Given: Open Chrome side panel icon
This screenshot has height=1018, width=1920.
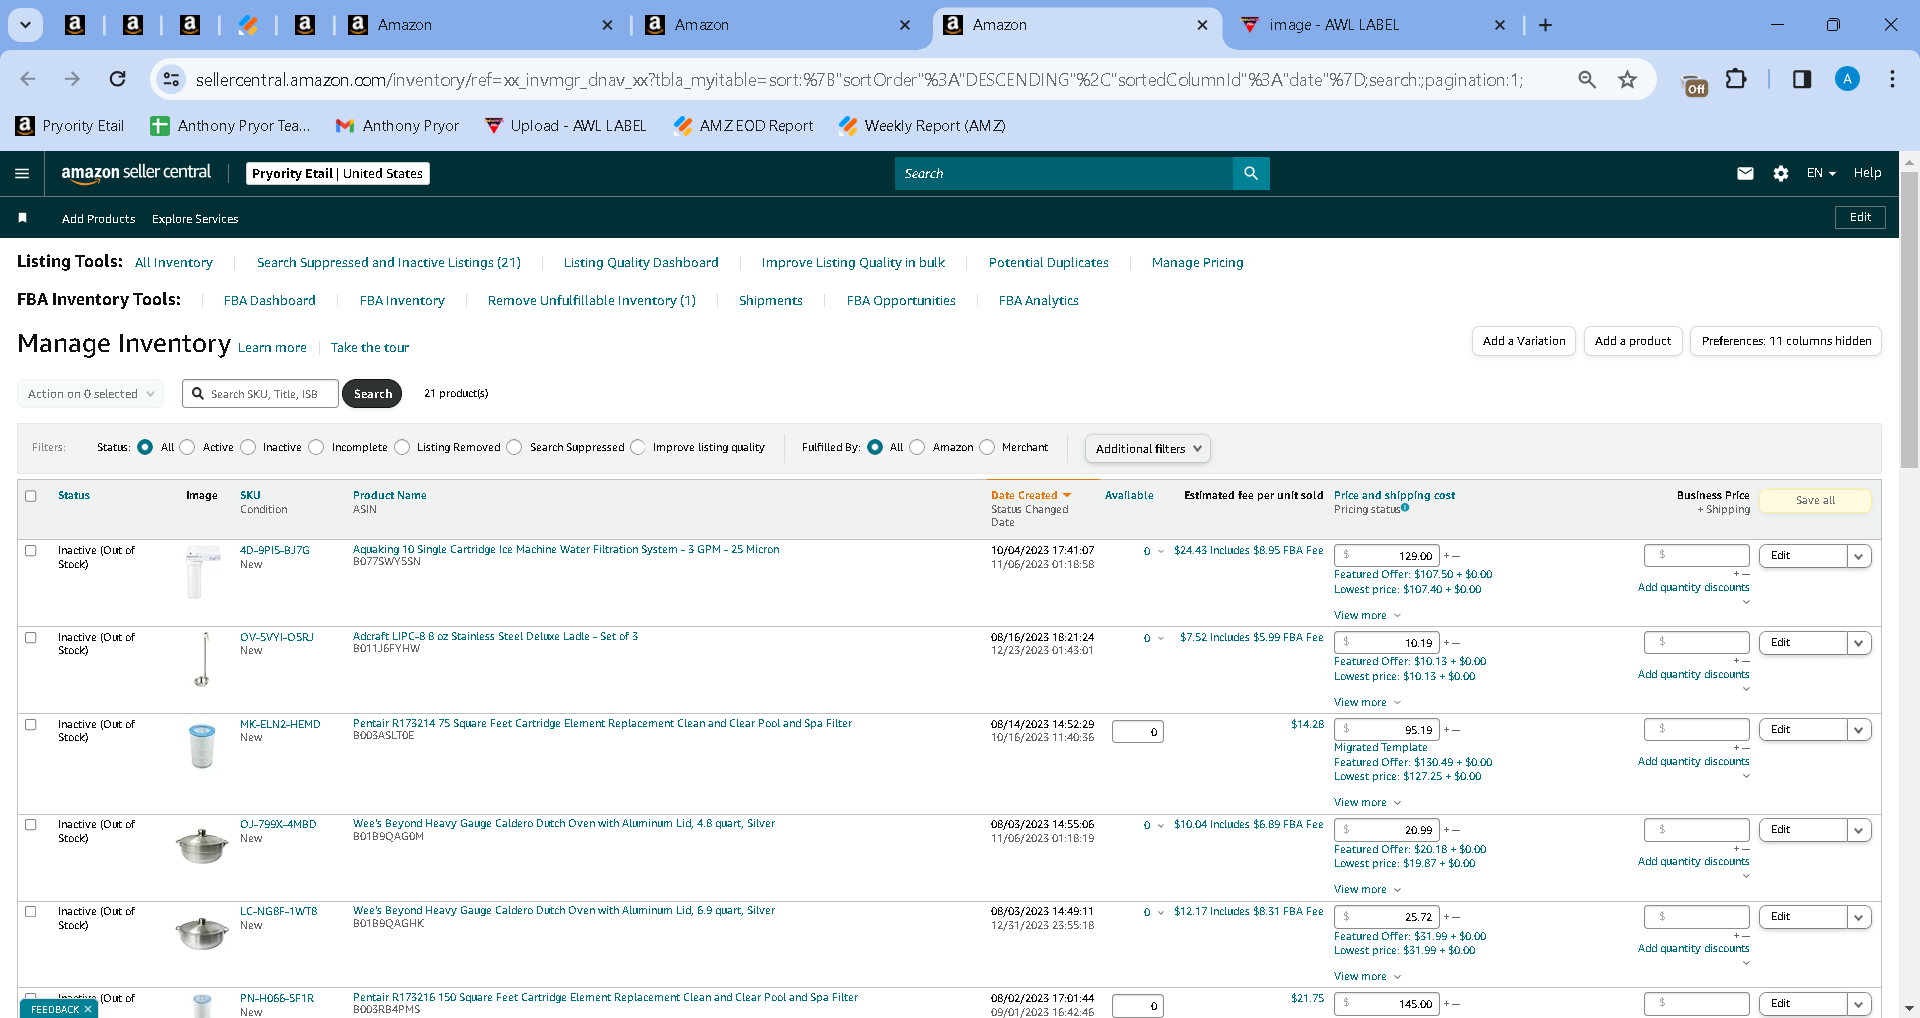Looking at the screenshot, I should point(1801,79).
